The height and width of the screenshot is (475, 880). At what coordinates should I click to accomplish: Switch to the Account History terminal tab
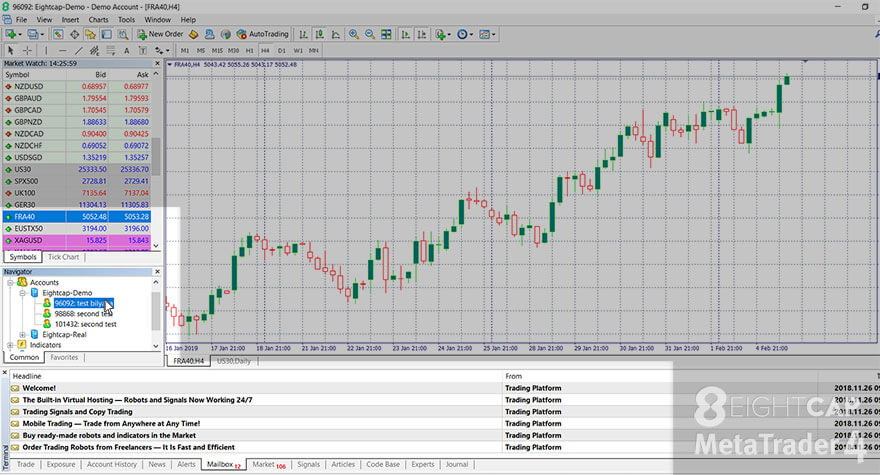tap(112, 464)
